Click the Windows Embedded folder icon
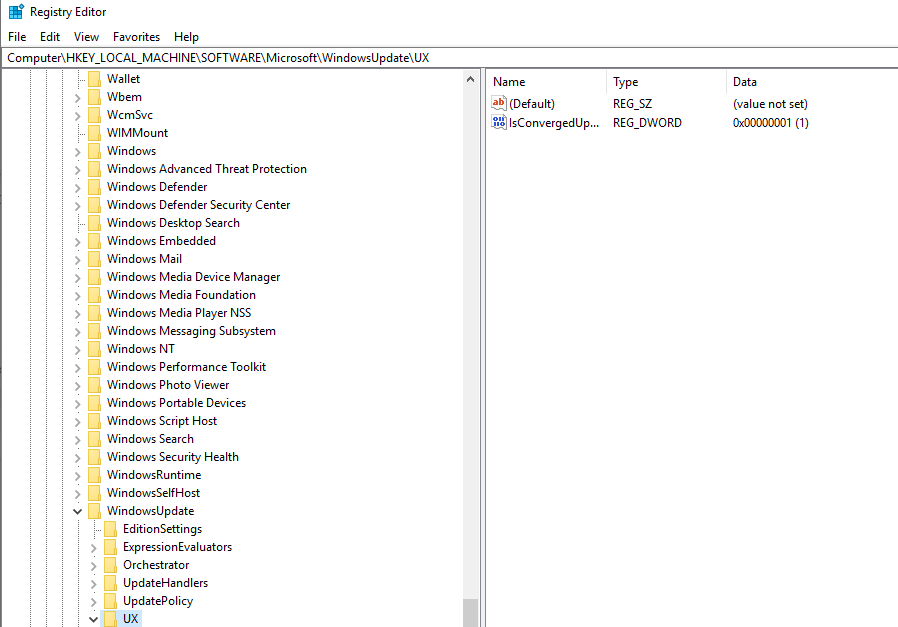Viewport: 898px width, 627px height. click(x=94, y=240)
